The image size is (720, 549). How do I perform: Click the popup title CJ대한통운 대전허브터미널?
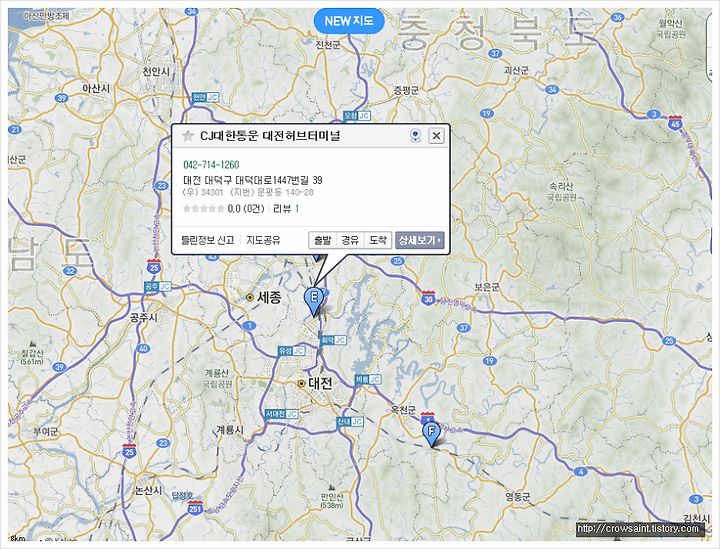coord(270,136)
